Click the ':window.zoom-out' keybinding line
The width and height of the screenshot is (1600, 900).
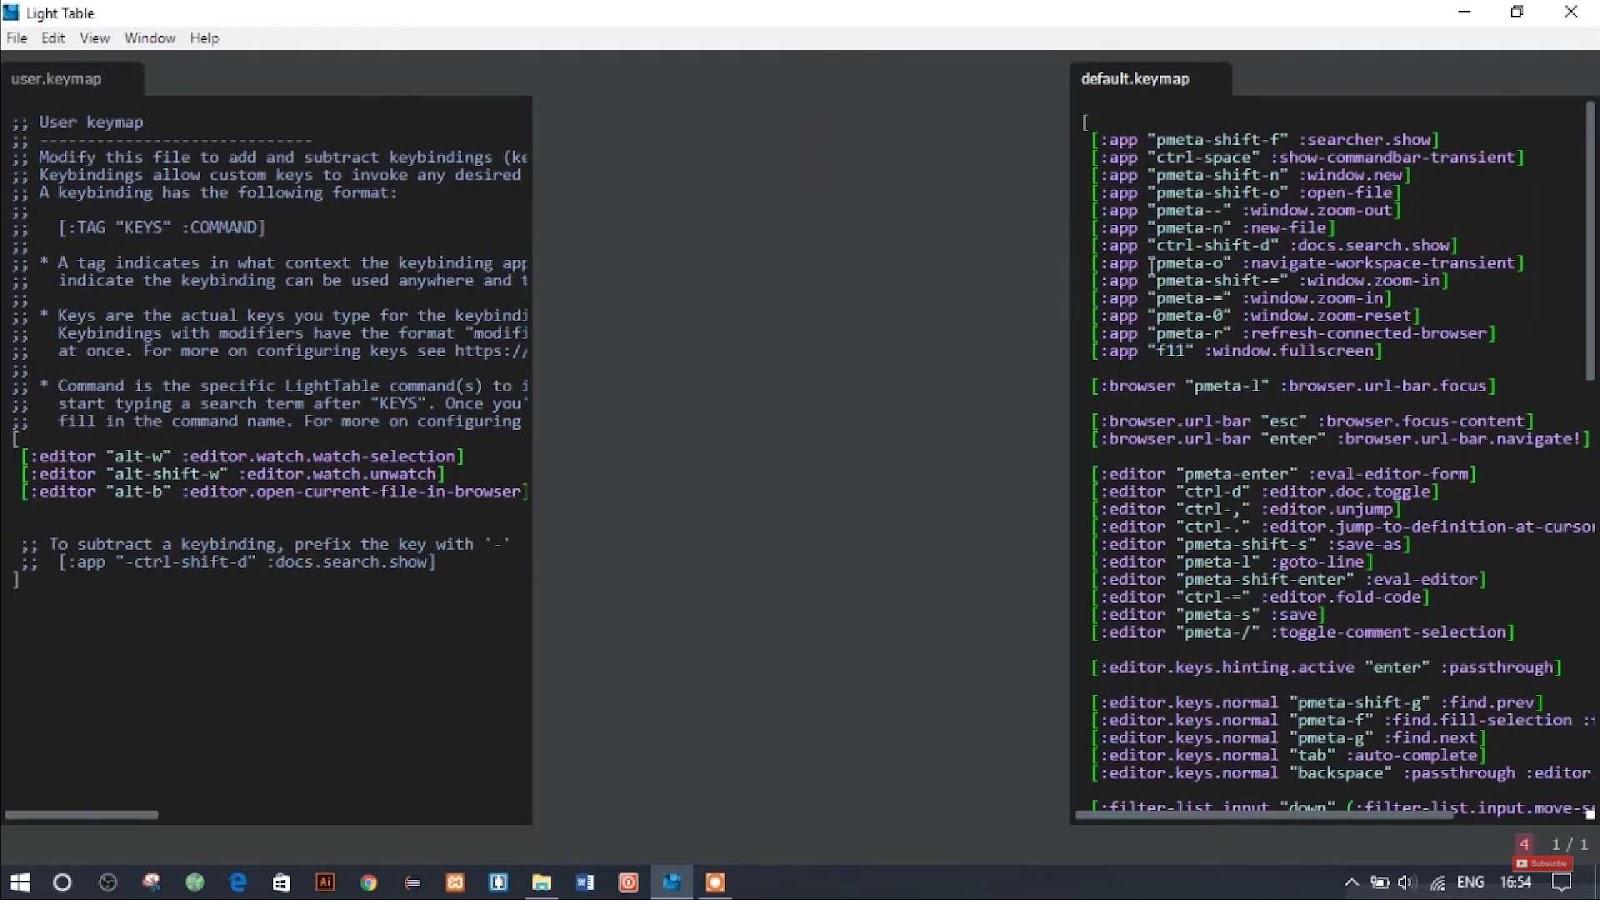1247,210
